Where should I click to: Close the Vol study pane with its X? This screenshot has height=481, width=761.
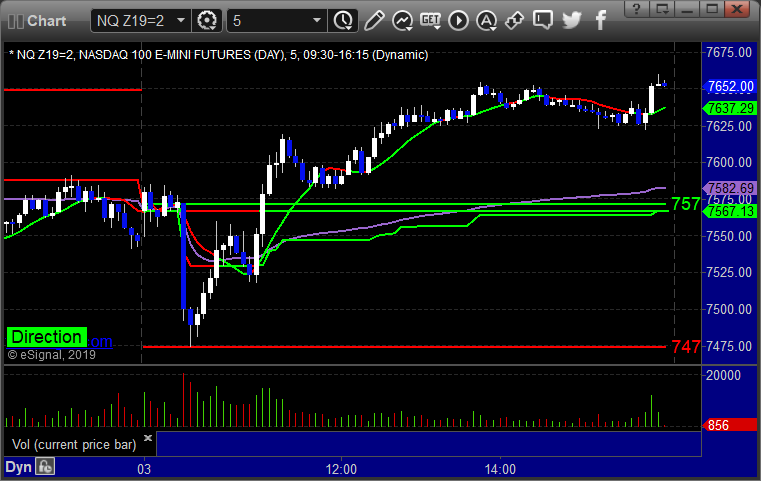pyautogui.click(x=148, y=438)
